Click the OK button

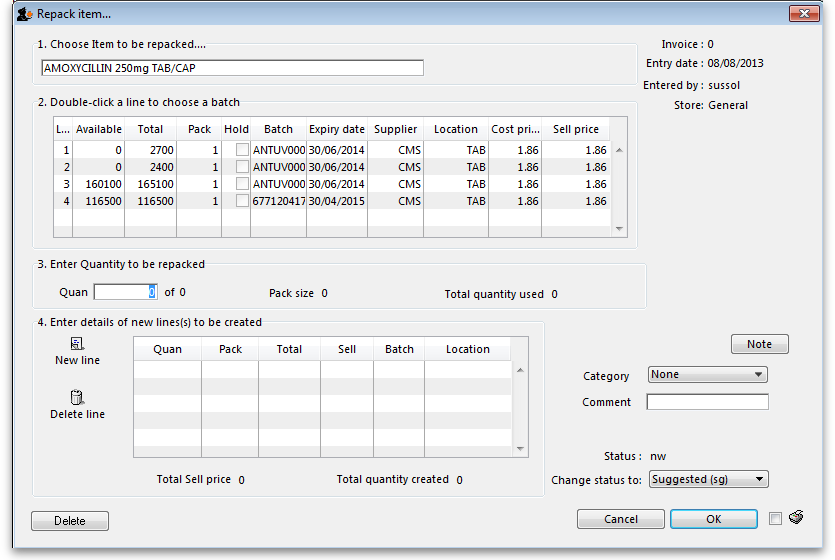click(x=713, y=519)
